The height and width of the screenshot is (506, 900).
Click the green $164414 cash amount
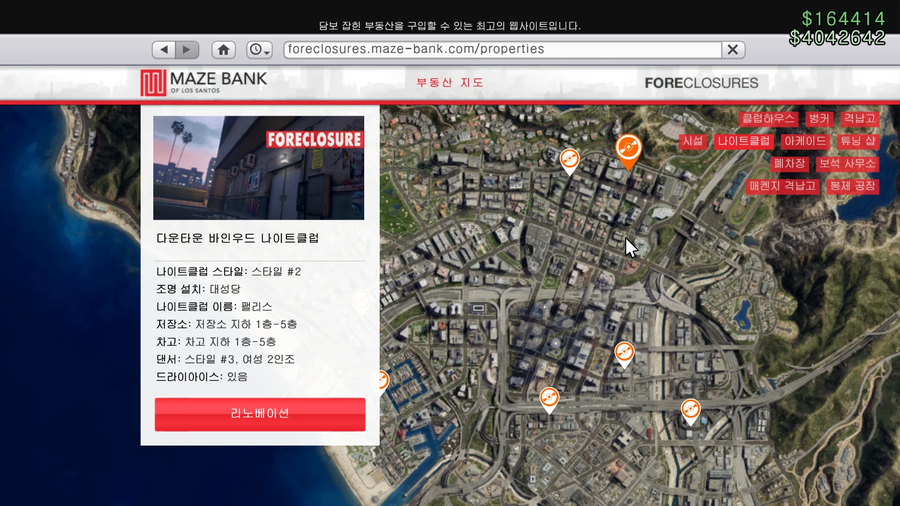(x=843, y=19)
